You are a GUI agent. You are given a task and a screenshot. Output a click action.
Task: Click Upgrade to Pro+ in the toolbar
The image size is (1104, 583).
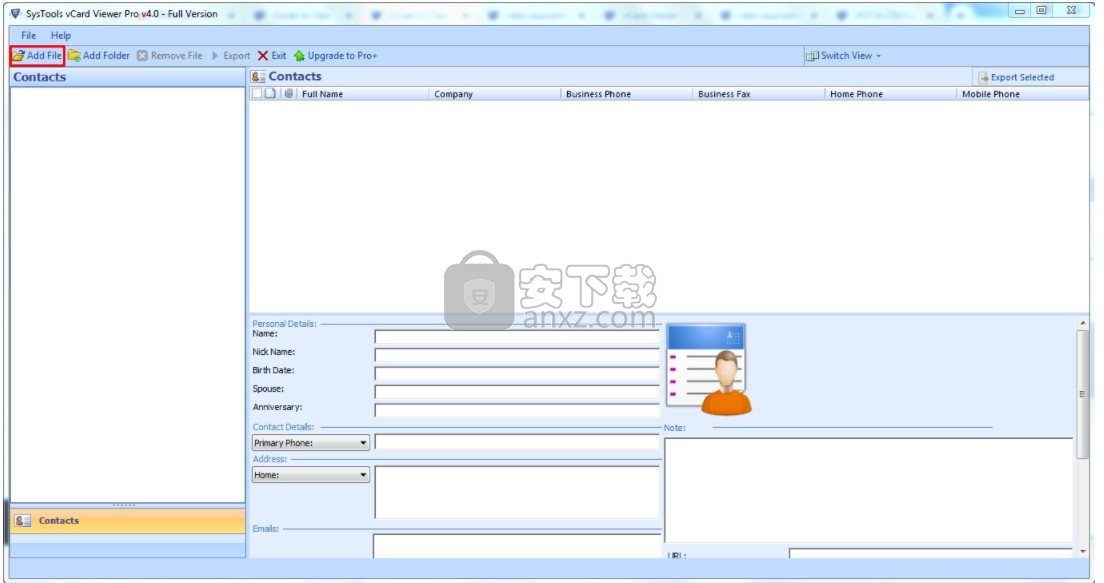(335, 56)
